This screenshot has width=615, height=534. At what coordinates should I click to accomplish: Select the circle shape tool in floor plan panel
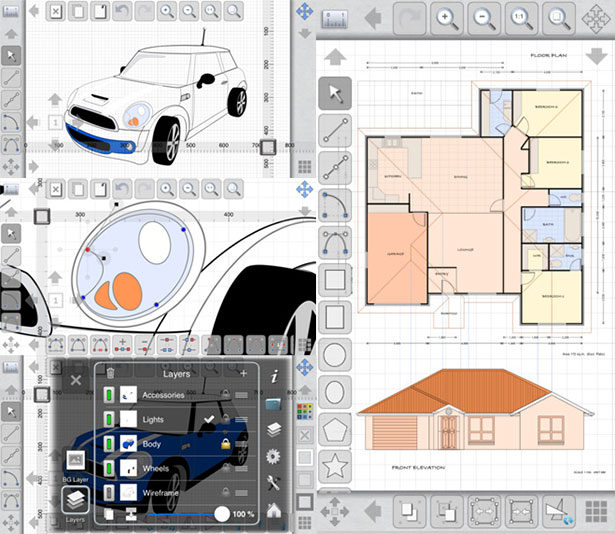click(335, 355)
